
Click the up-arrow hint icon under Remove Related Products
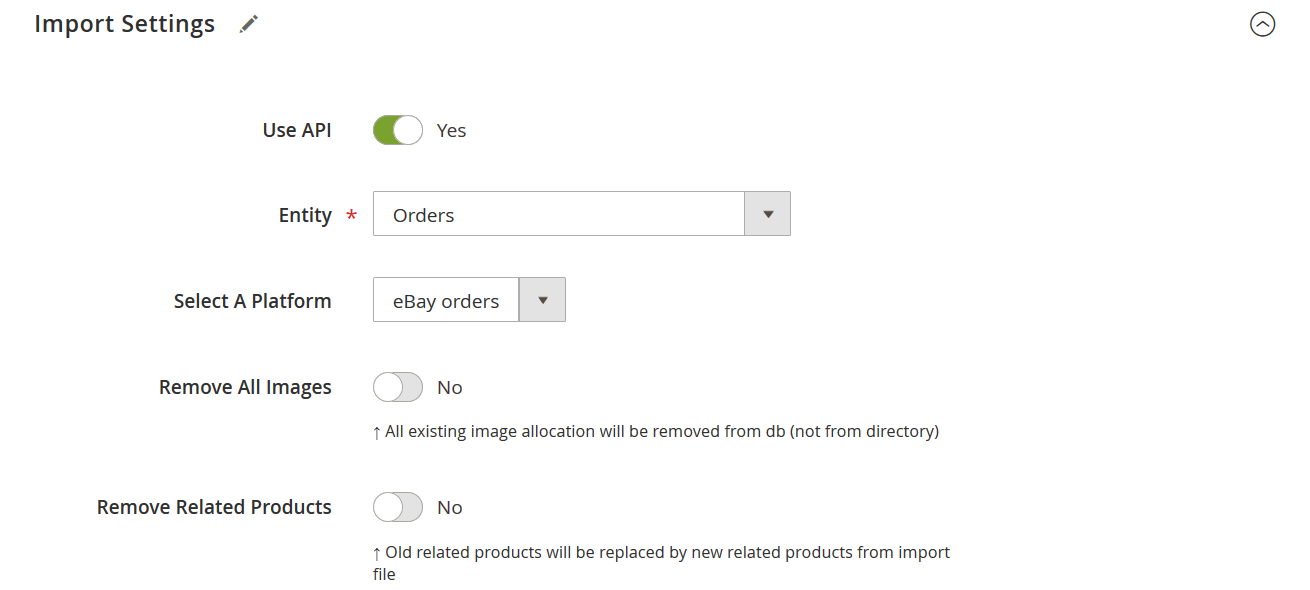[377, 552]
